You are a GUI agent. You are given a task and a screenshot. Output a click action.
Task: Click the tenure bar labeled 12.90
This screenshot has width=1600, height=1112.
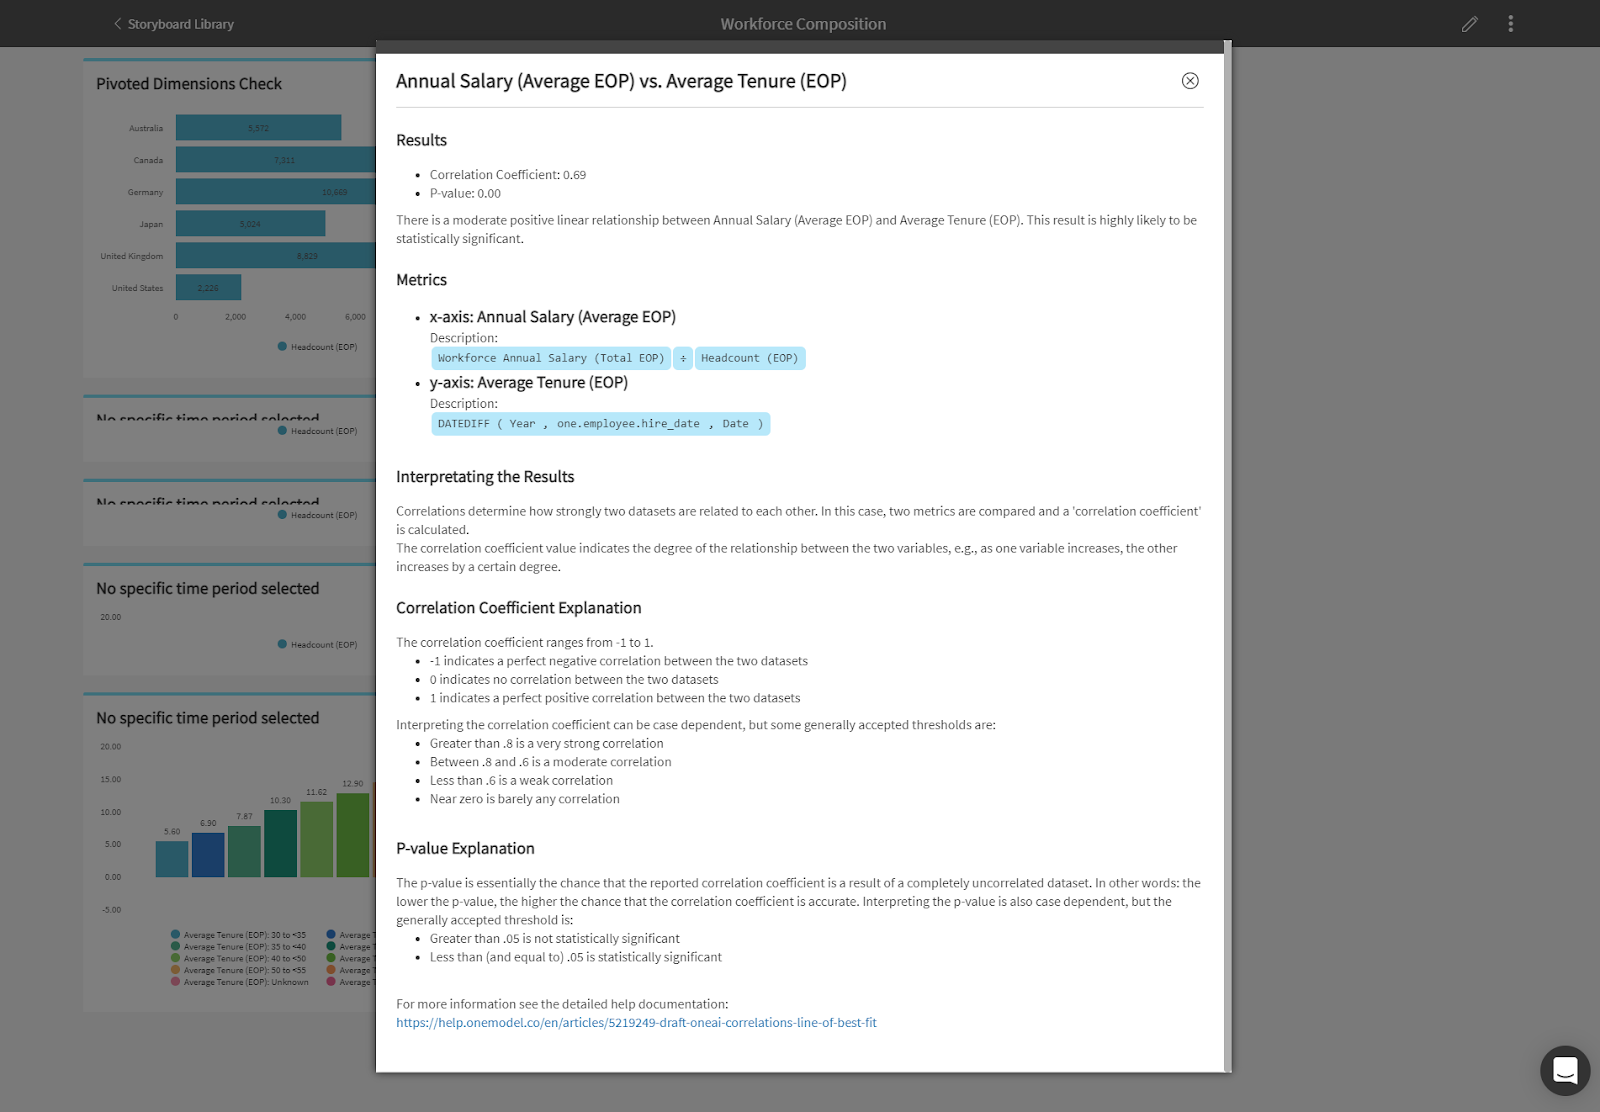tap(353, 835)
